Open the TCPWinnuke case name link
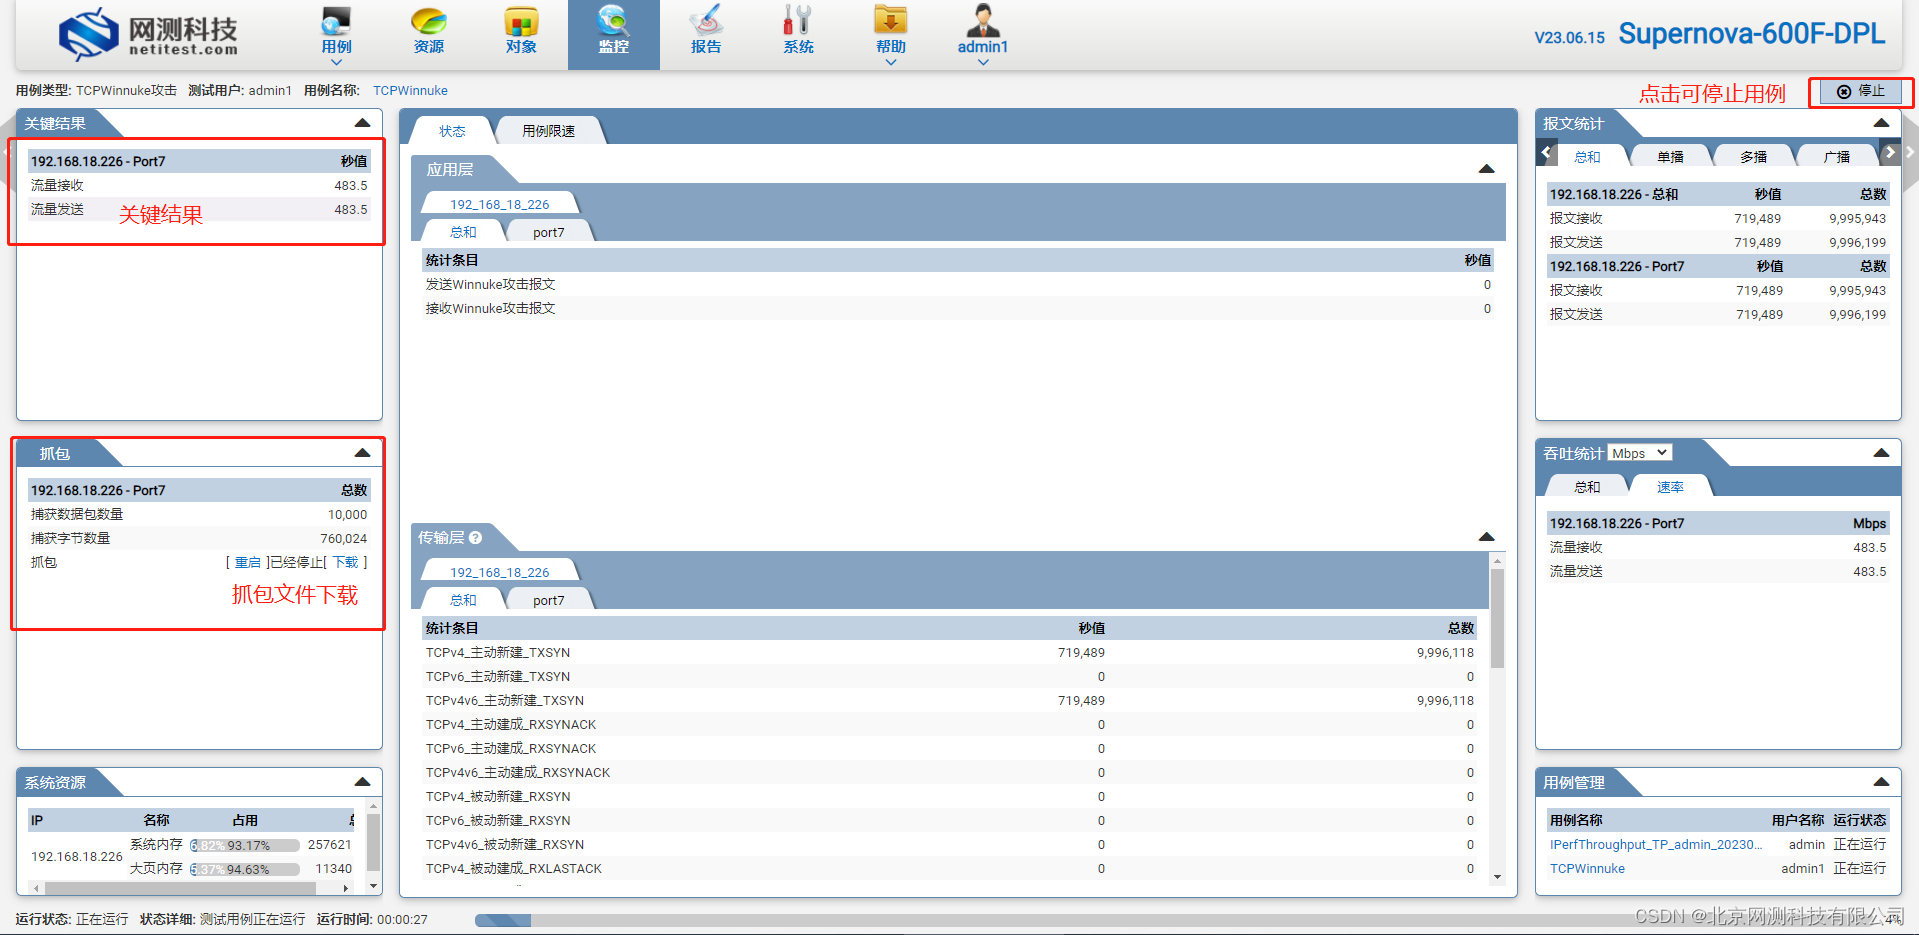1919x935 pixels. pos(410,90)
